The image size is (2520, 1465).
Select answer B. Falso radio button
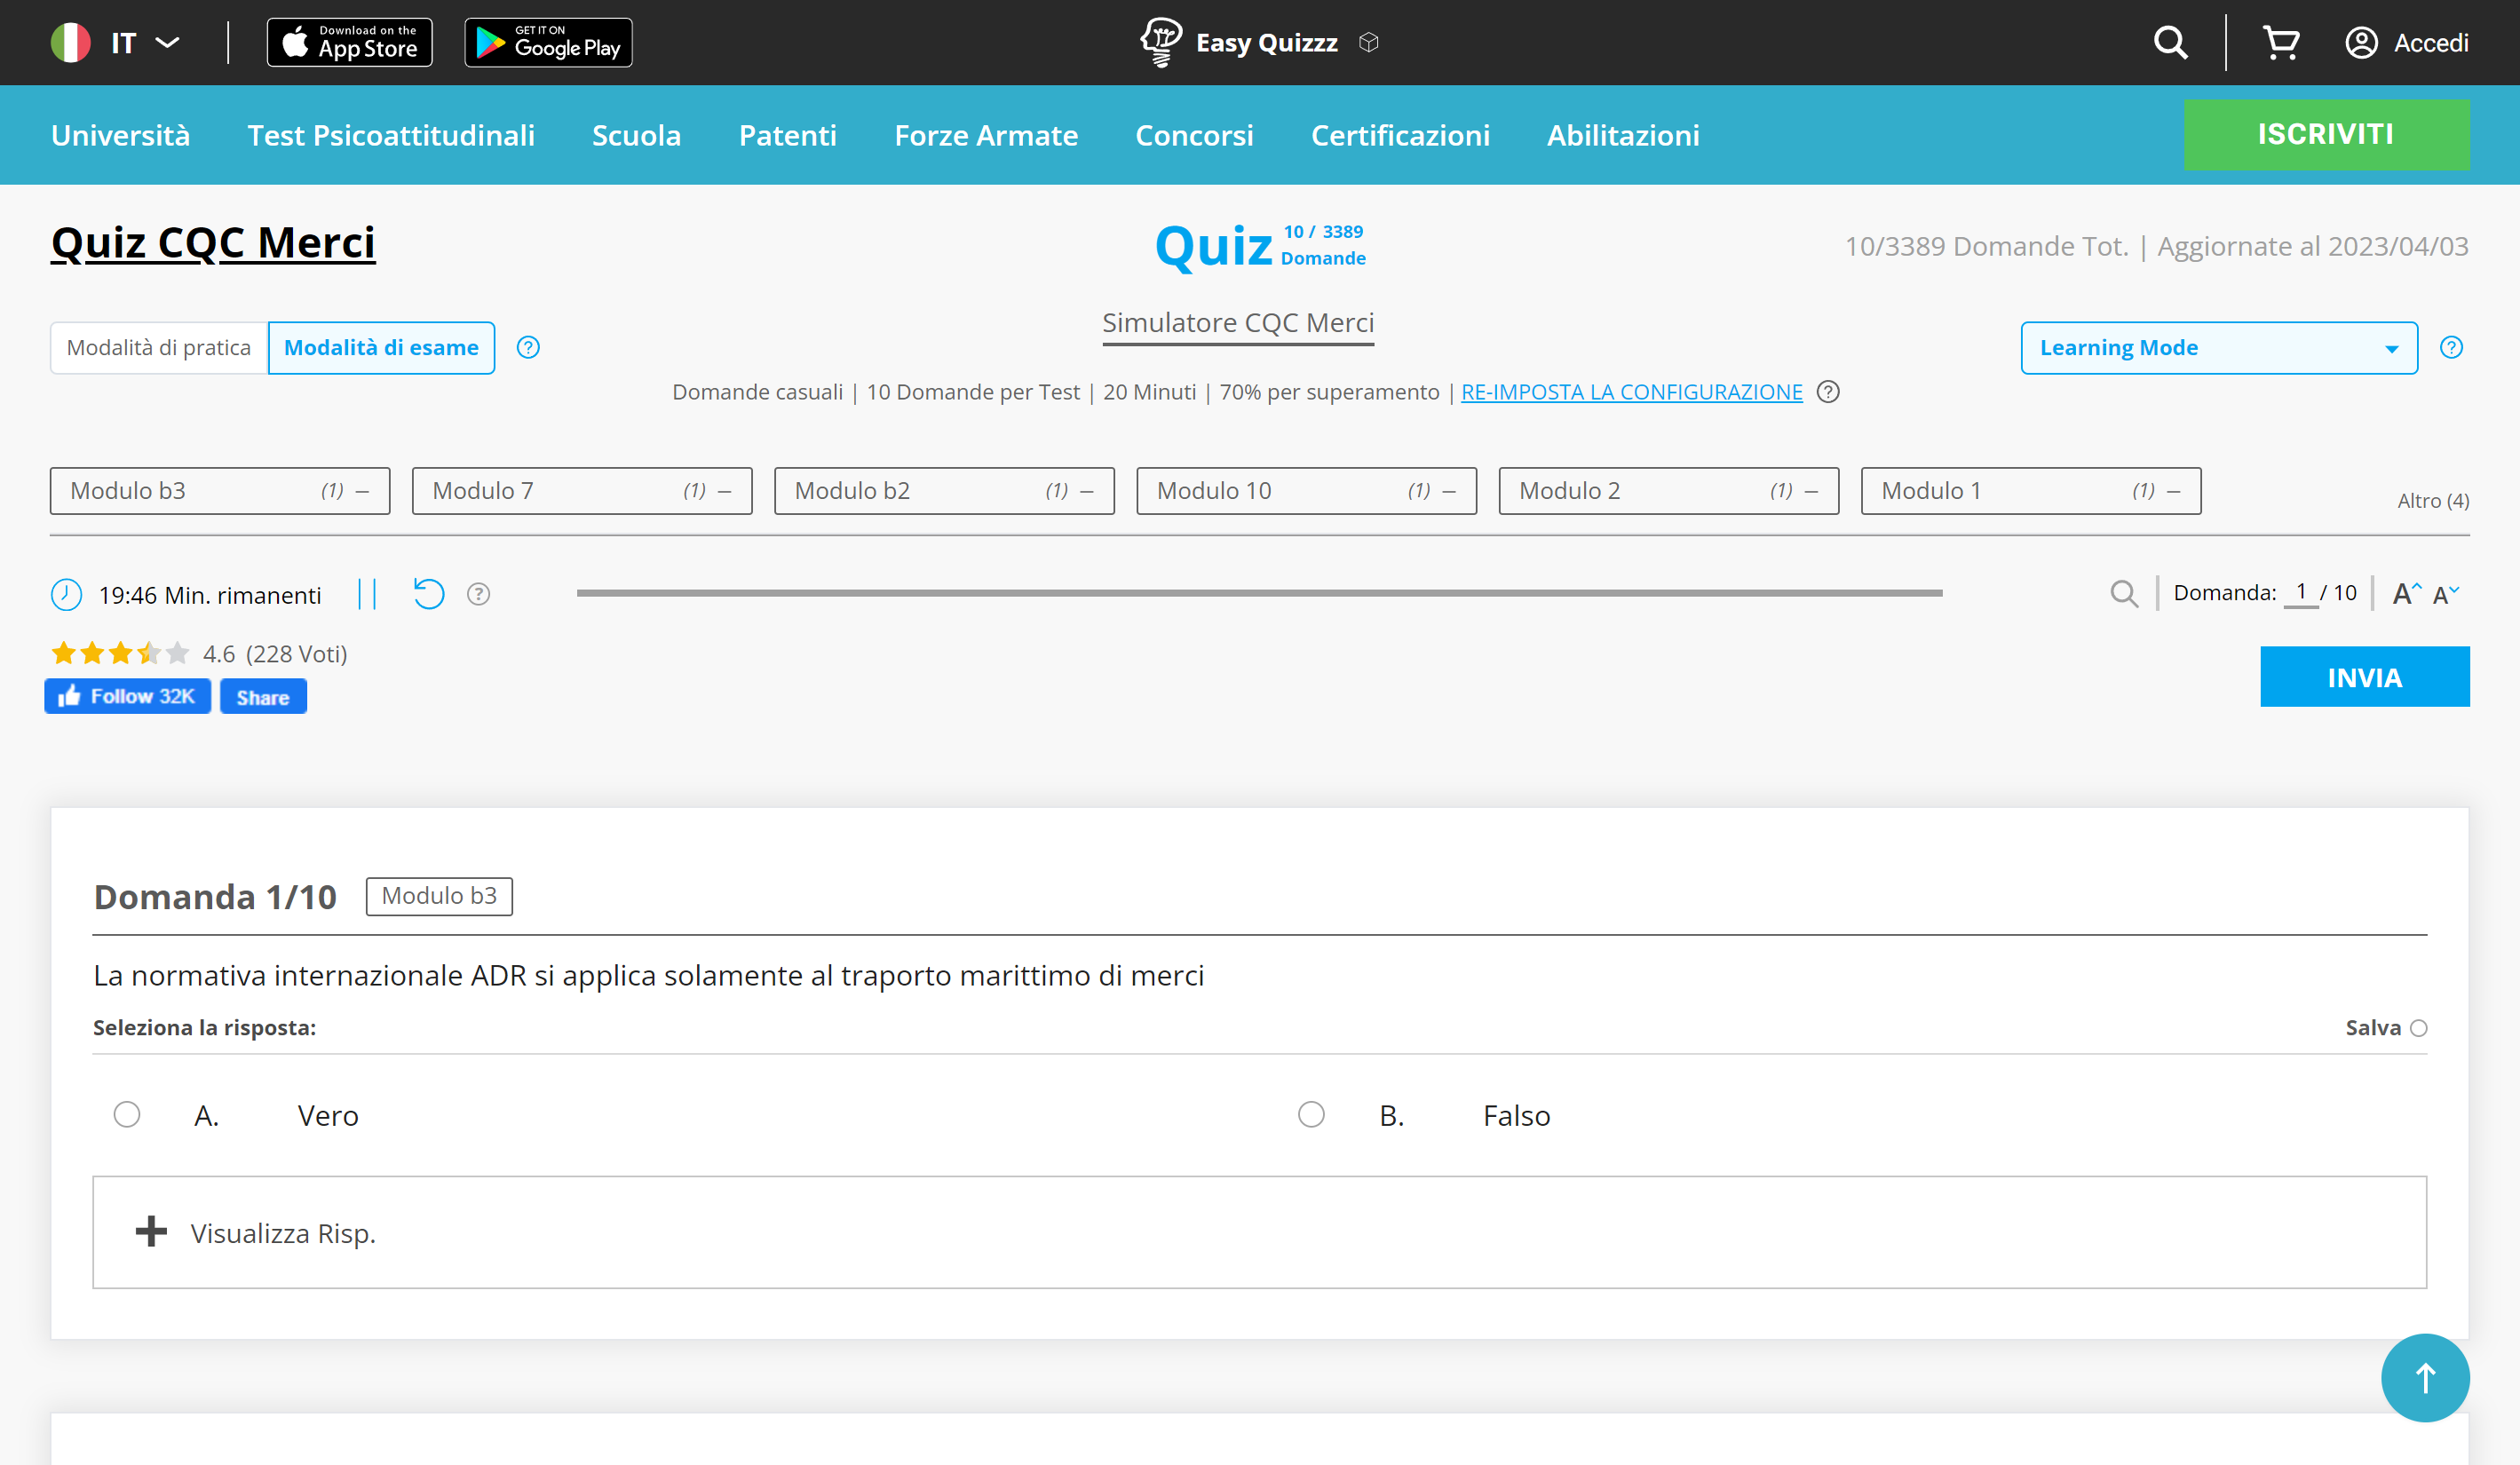tap(1311, 1114)
